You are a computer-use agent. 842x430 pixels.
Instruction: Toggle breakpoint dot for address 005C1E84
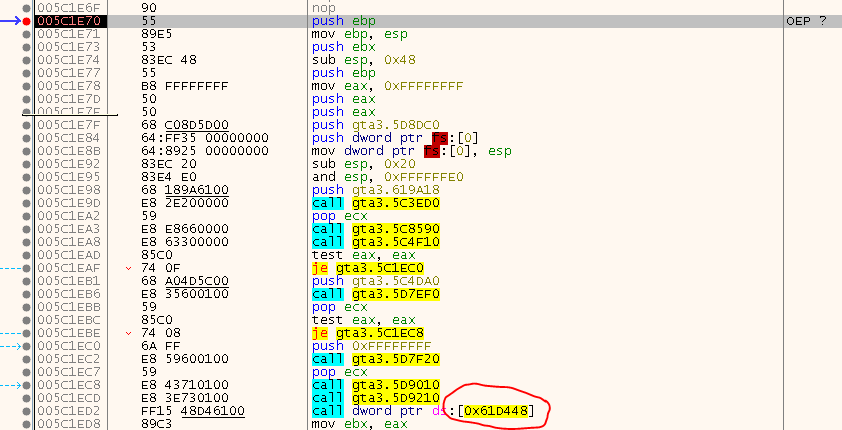click(x=26, y=138)
